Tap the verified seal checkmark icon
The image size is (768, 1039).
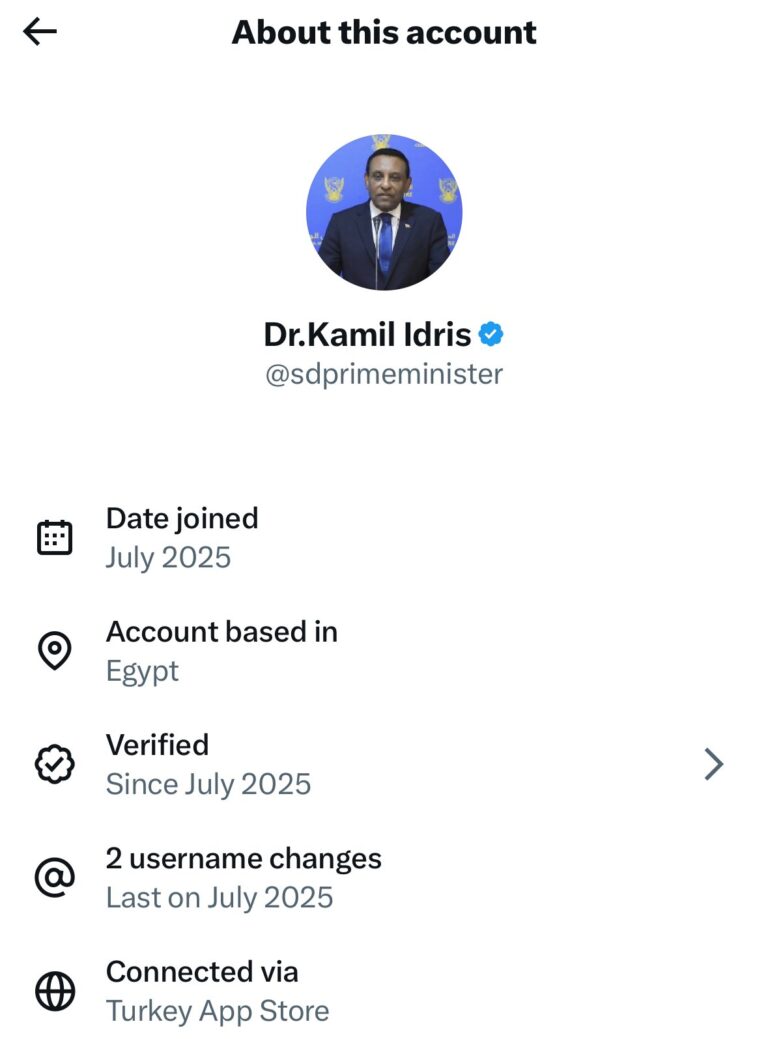(x=54, y=765)
